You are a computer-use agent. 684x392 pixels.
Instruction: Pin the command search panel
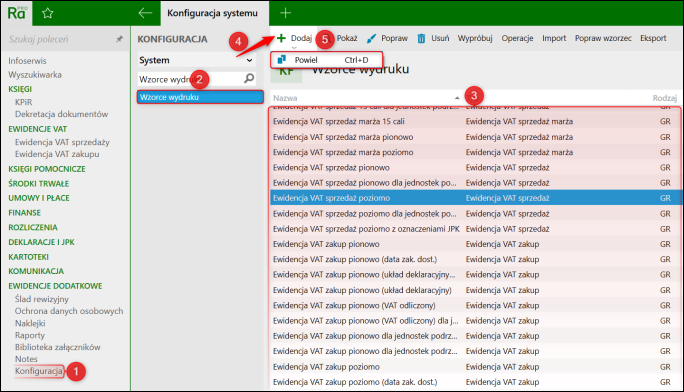[x=119, y=39]
